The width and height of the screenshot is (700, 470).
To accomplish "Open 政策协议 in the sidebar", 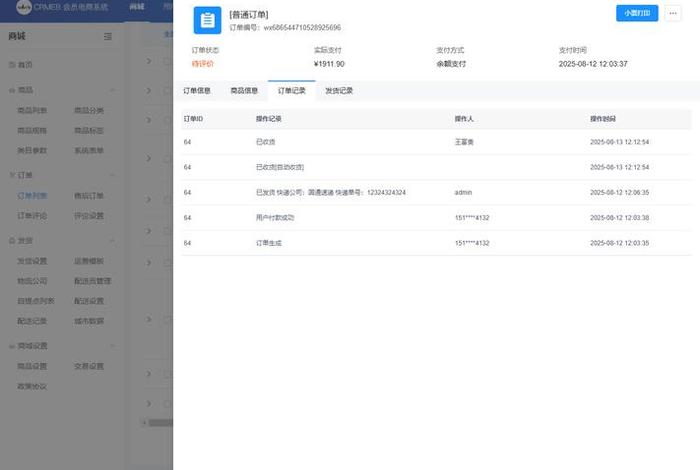I will pyautogui.click(x=32, y=387).
